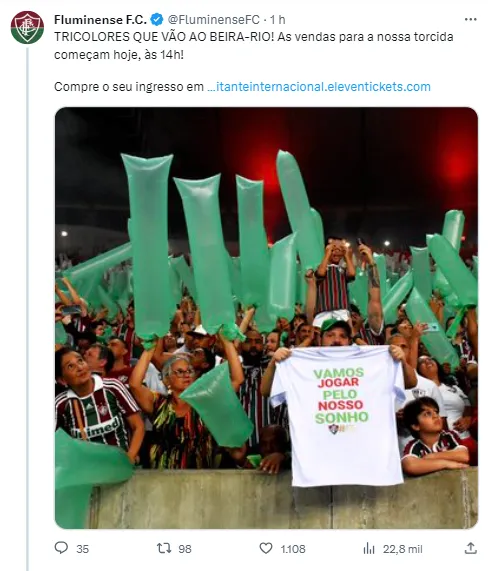Click the tweet text about Beira-Rio sales
The width and height of the screenshot is (488, 571).
tap(254, 46)
